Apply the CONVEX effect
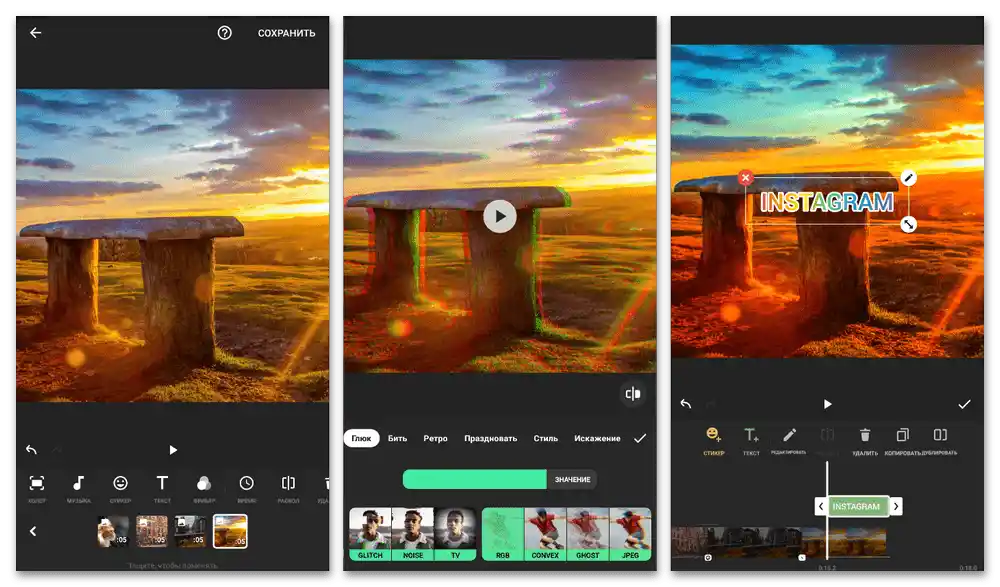 545,534
